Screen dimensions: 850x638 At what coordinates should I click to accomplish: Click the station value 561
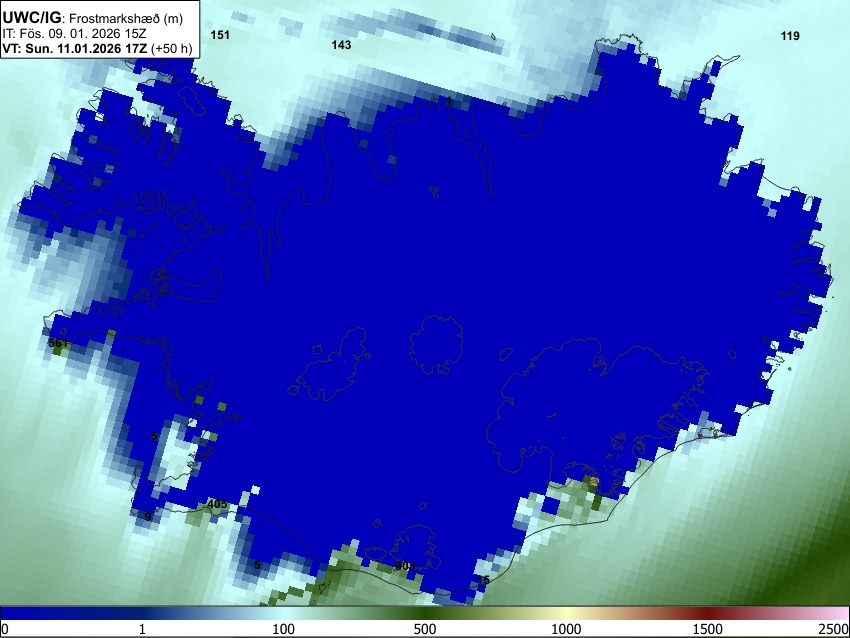click(x=57, y=343)
